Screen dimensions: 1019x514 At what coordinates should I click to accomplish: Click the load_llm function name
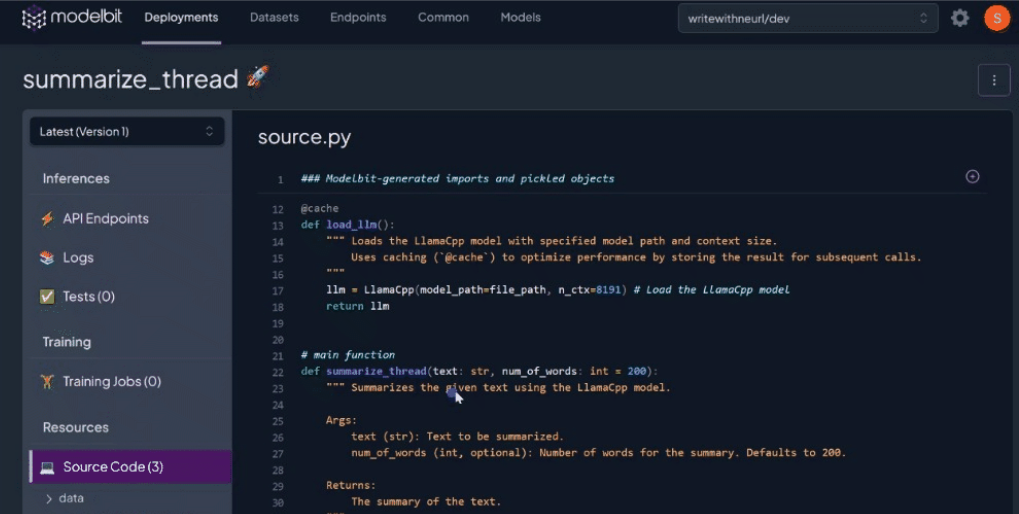pos(351,225)
